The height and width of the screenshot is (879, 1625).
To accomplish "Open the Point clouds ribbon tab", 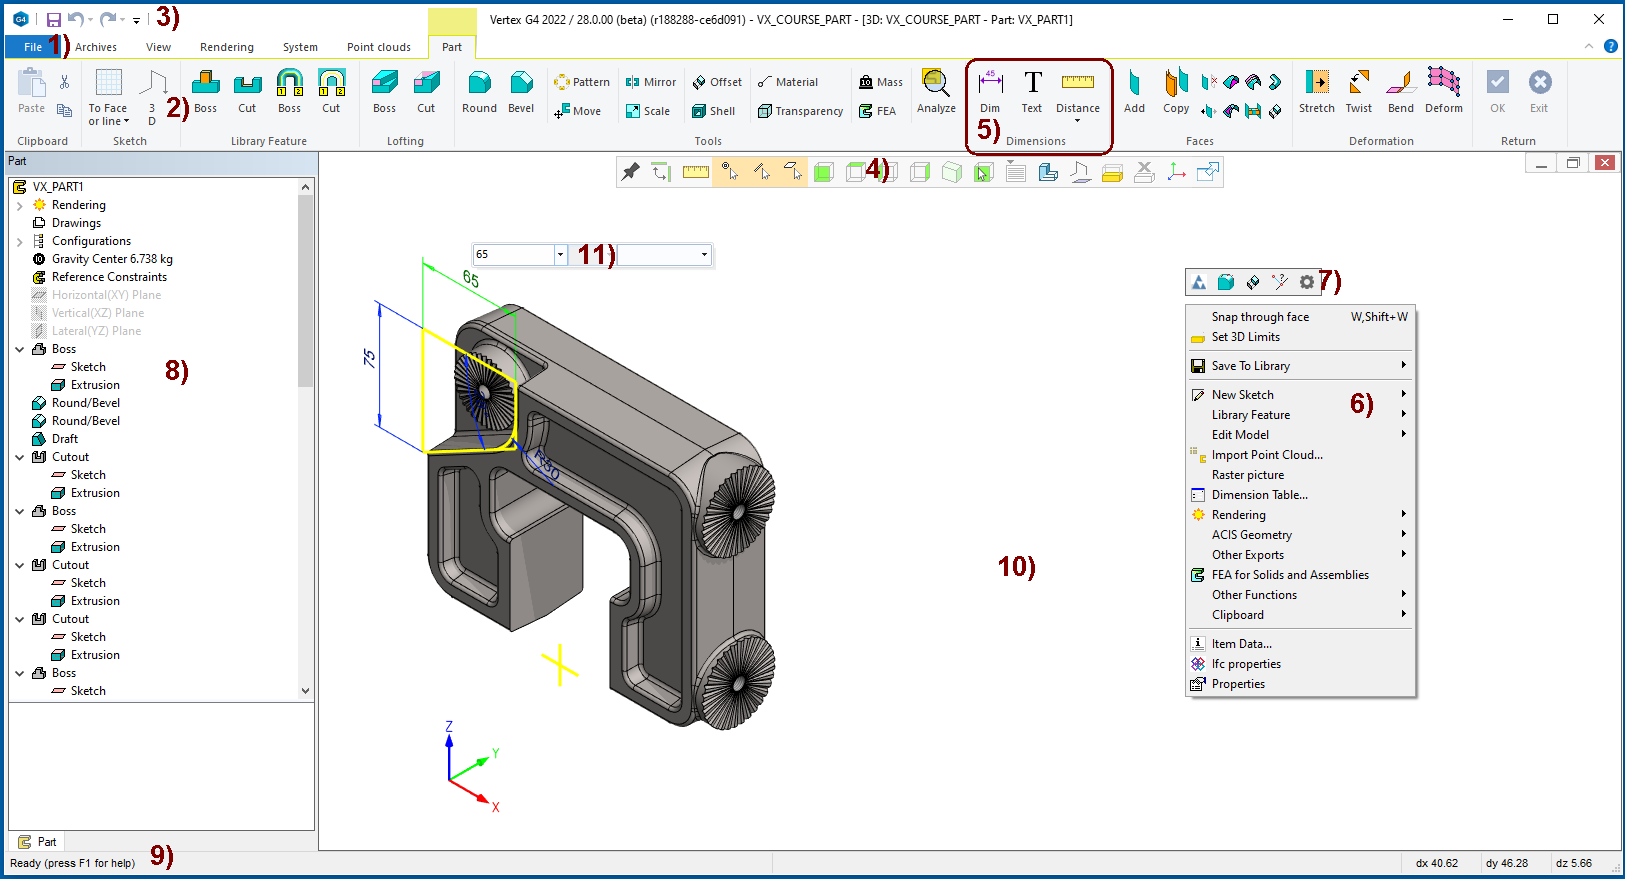I will [378, 47].
